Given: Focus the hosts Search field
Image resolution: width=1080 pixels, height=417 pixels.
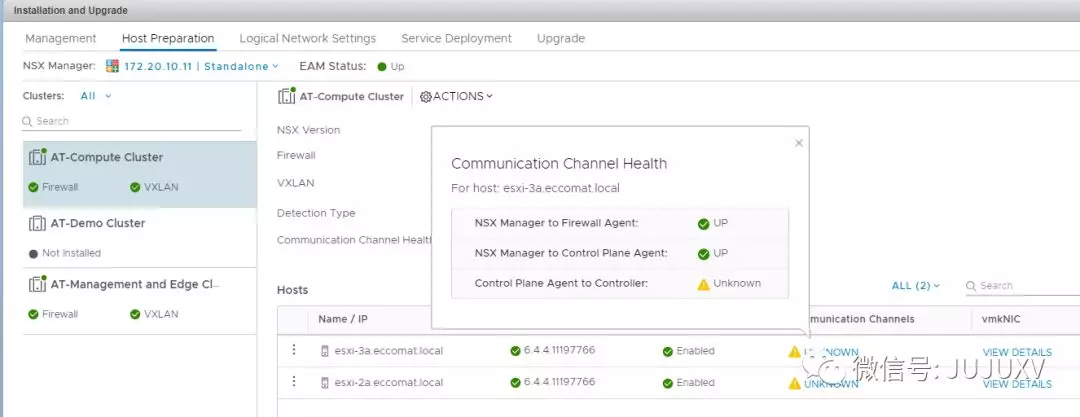Looking at the screenshot, I should coord(1023,286).
